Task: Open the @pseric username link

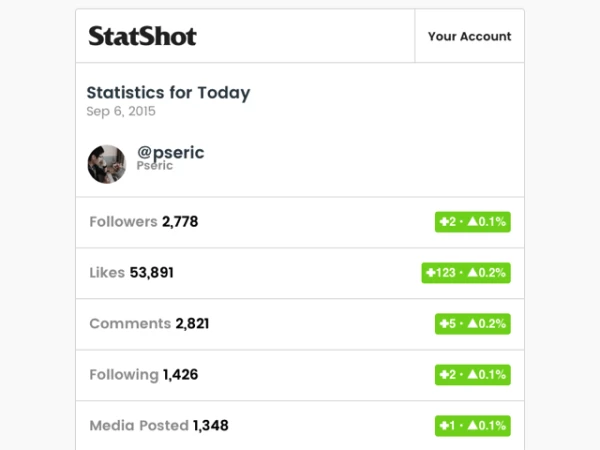Action: click(x=171, y=152)
